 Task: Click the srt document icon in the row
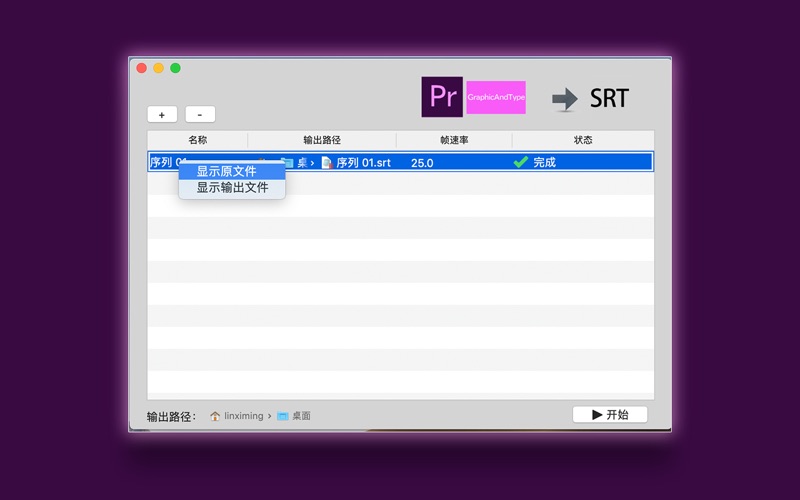tap(327, 163)
